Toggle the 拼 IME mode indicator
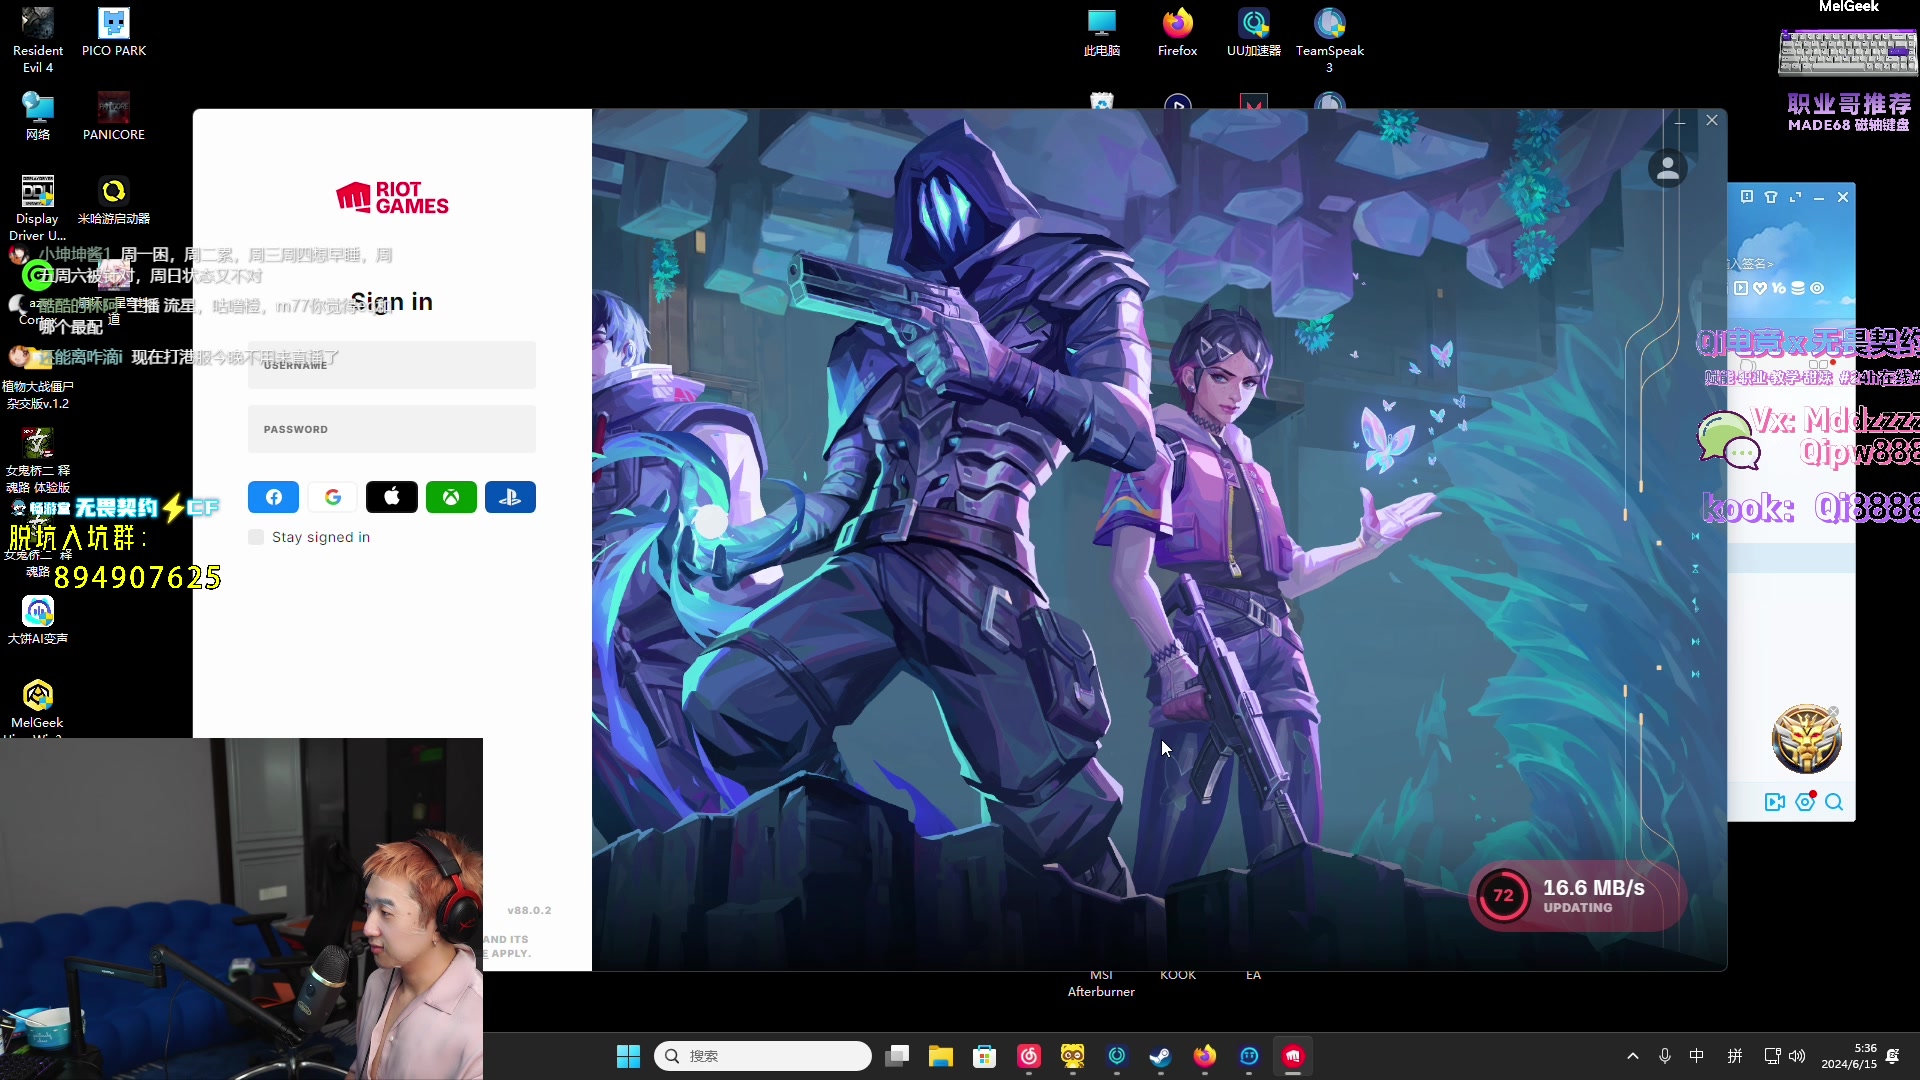Image resolution: width=1920 pixels, height=1080 pixels. 1735,1056
